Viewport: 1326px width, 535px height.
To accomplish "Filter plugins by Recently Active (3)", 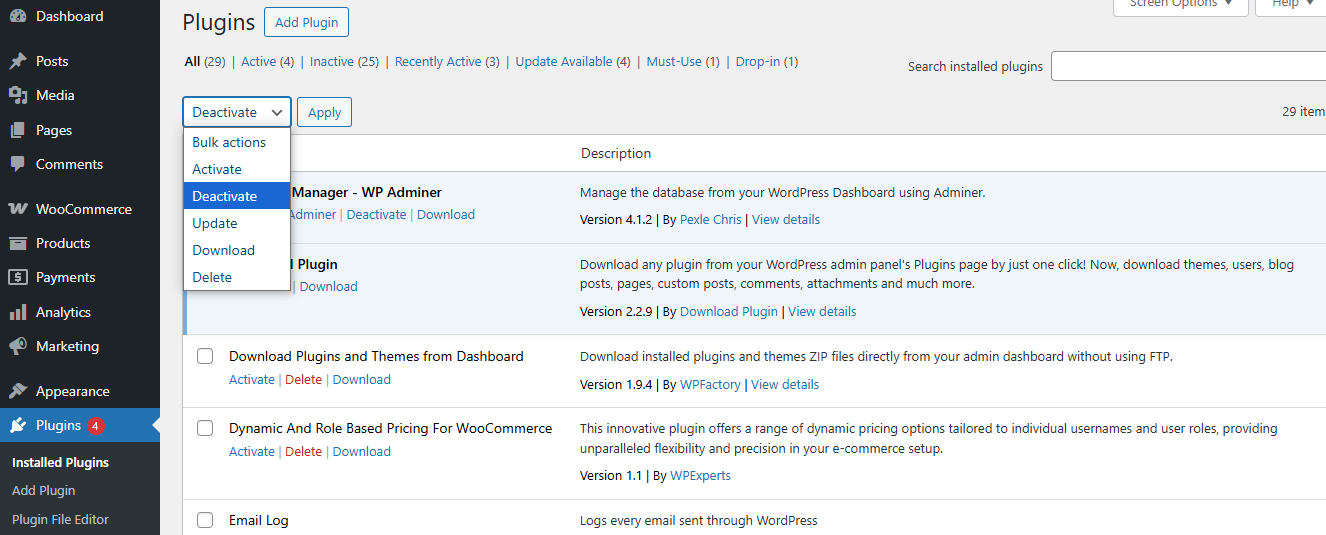I will [447, 61].
